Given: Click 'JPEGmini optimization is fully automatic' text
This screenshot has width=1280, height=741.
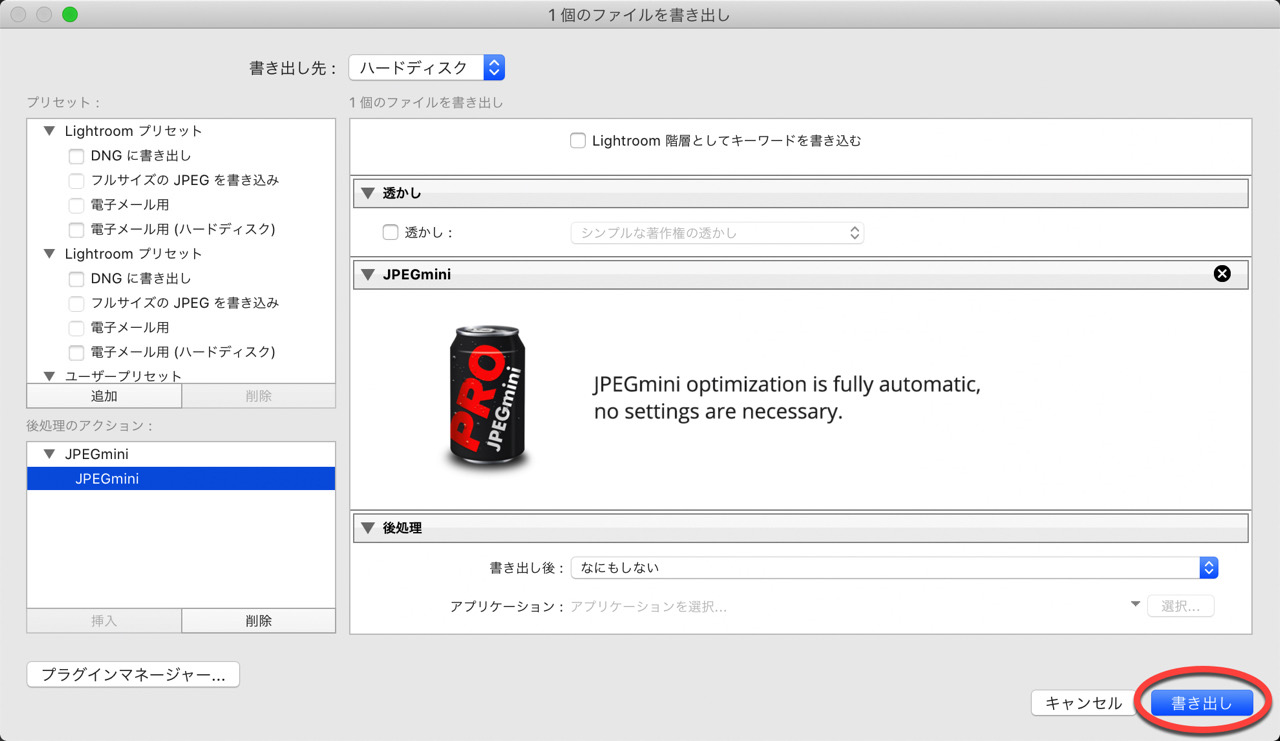Looking at the screenshot, I should click(x=787, y=385).
